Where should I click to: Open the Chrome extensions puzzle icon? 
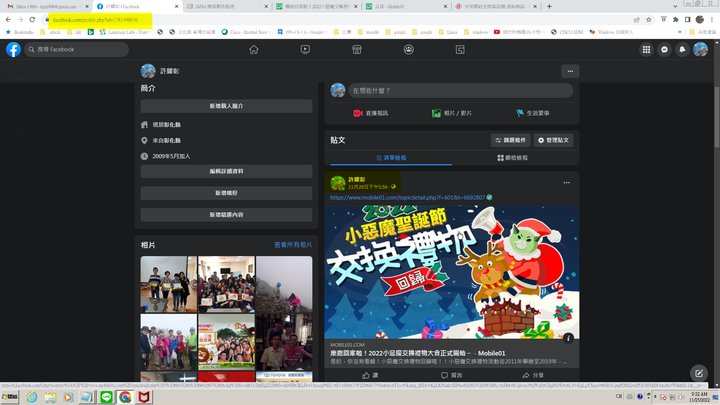click(x=675, y=20)
